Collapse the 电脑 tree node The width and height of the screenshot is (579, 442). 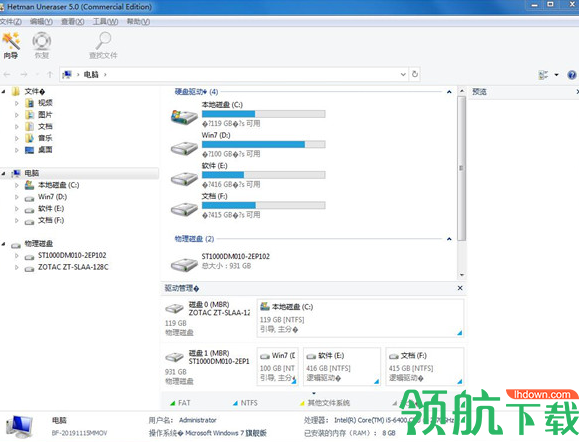point(3,173)
